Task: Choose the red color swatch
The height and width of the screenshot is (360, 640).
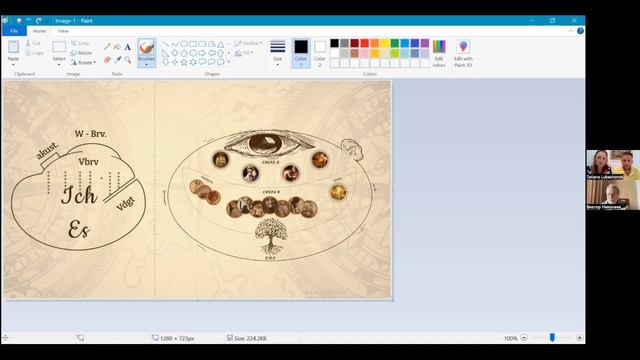Action: pos(364,43)
